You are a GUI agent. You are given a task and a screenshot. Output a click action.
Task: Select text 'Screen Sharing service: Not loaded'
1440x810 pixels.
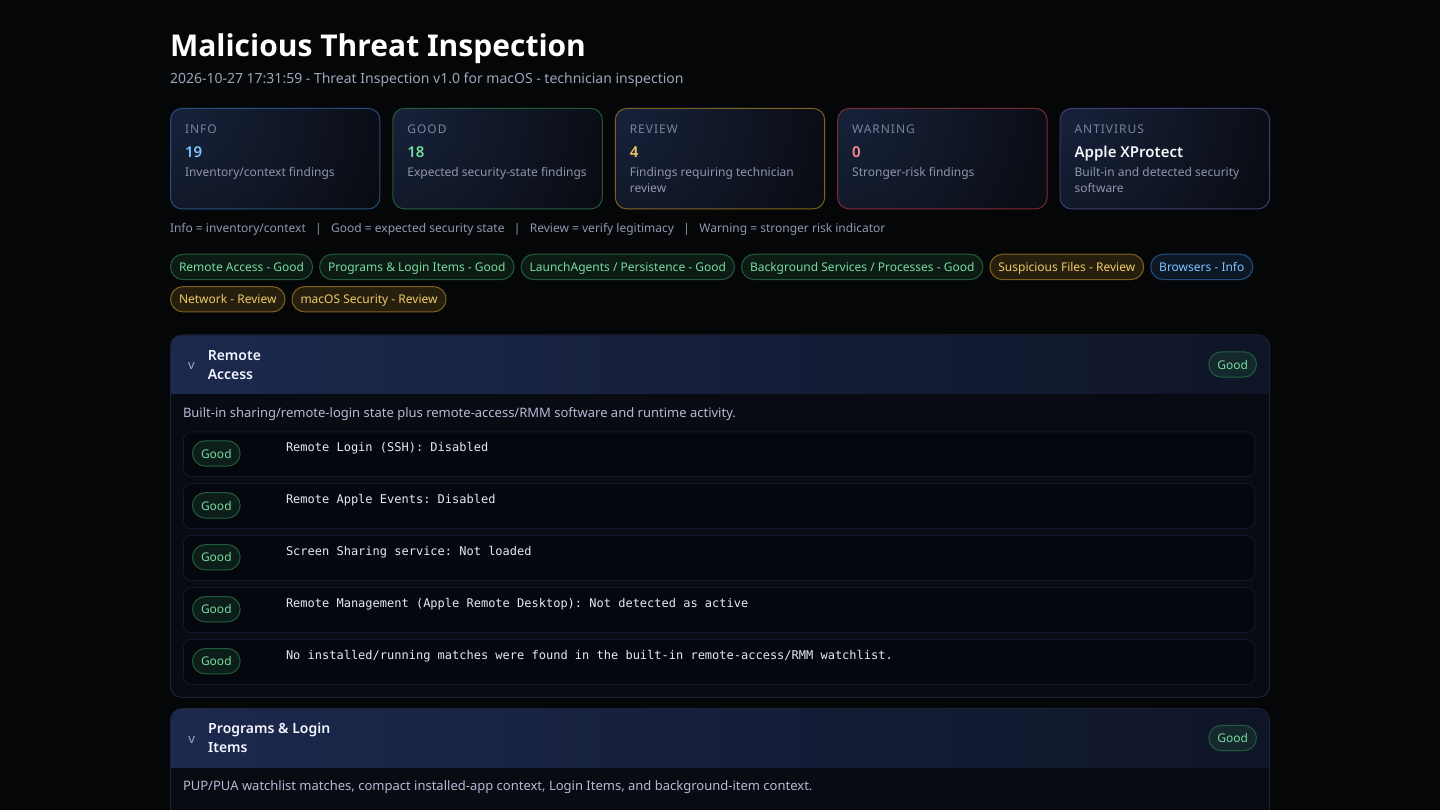409,551
